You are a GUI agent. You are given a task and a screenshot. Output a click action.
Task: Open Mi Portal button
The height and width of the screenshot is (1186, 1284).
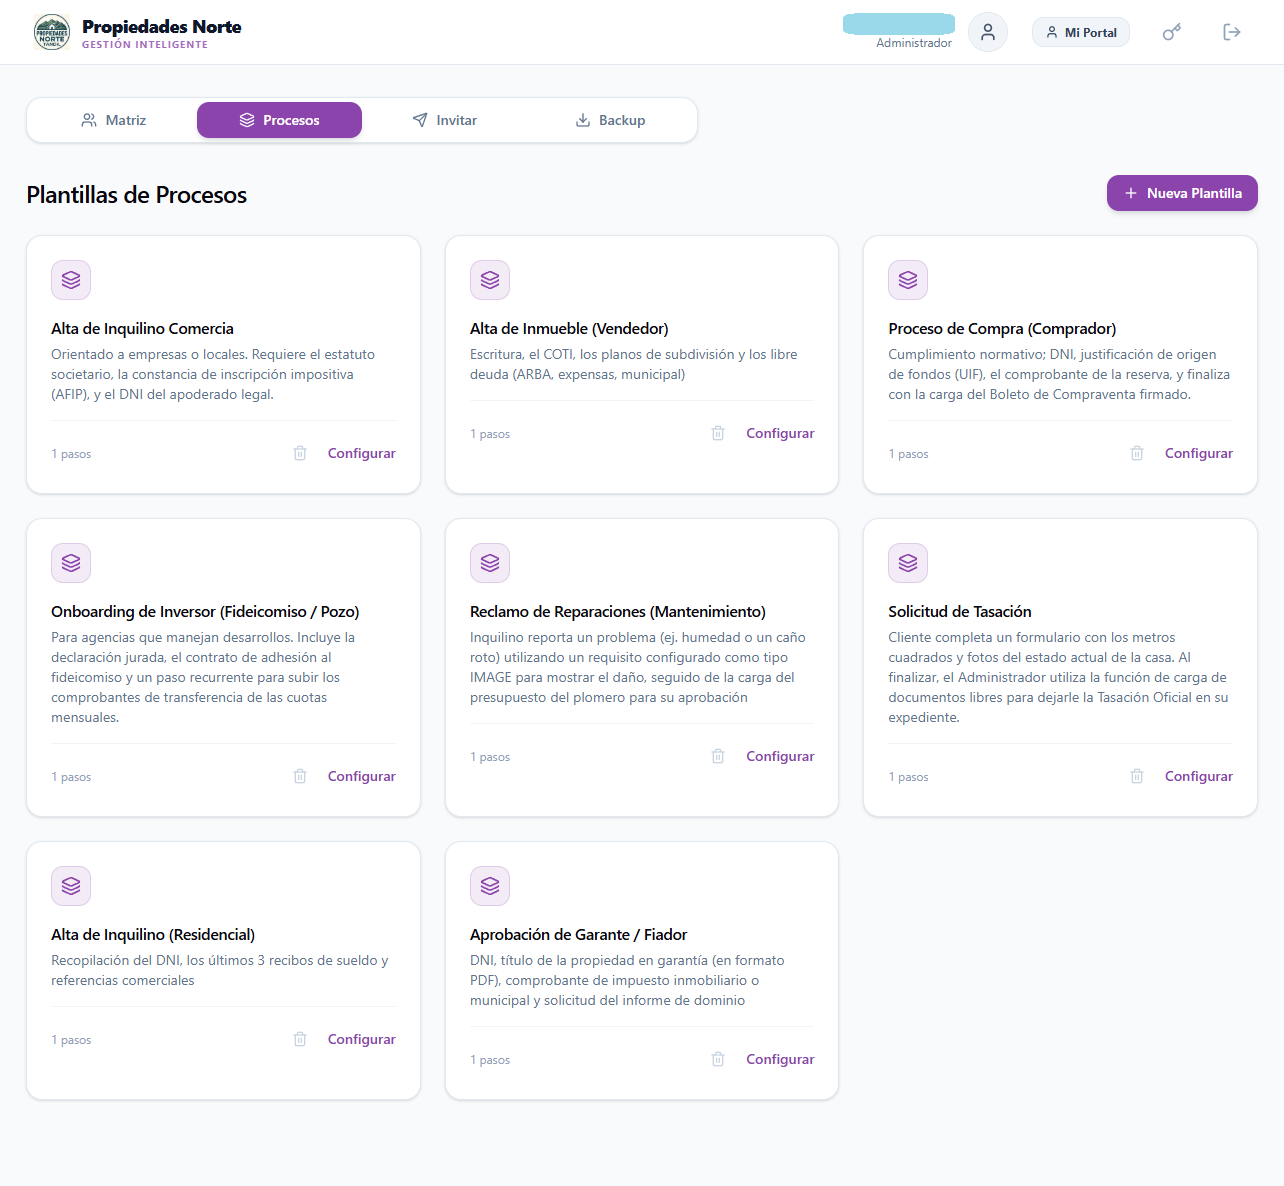[x=1081, y=32]
